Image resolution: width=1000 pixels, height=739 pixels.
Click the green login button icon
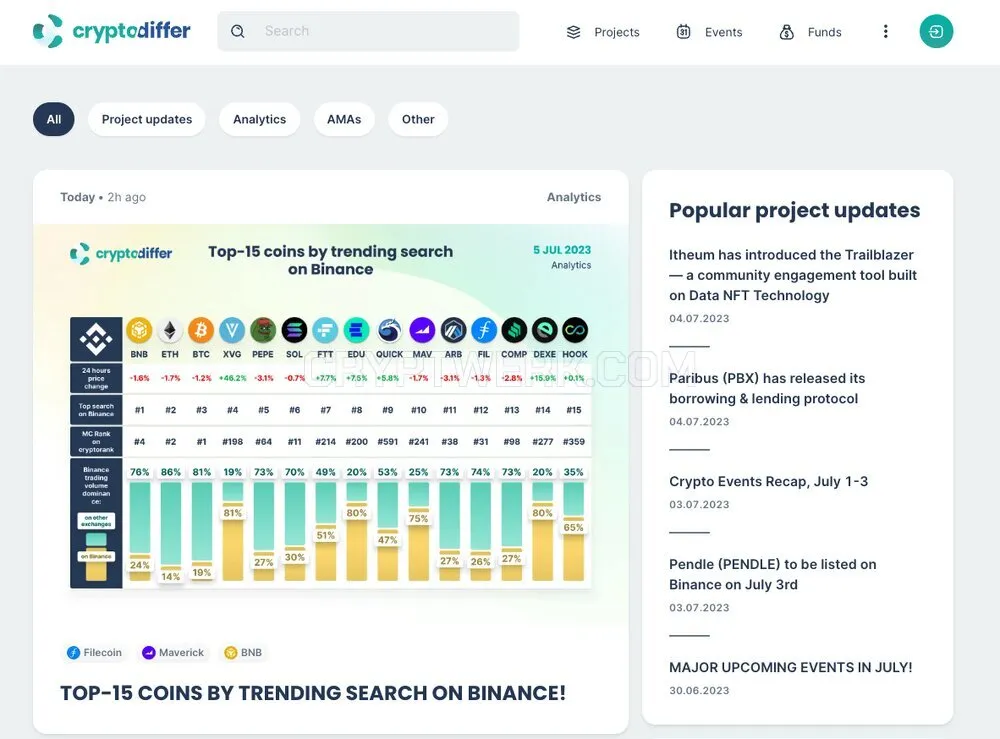click(936, 31)
